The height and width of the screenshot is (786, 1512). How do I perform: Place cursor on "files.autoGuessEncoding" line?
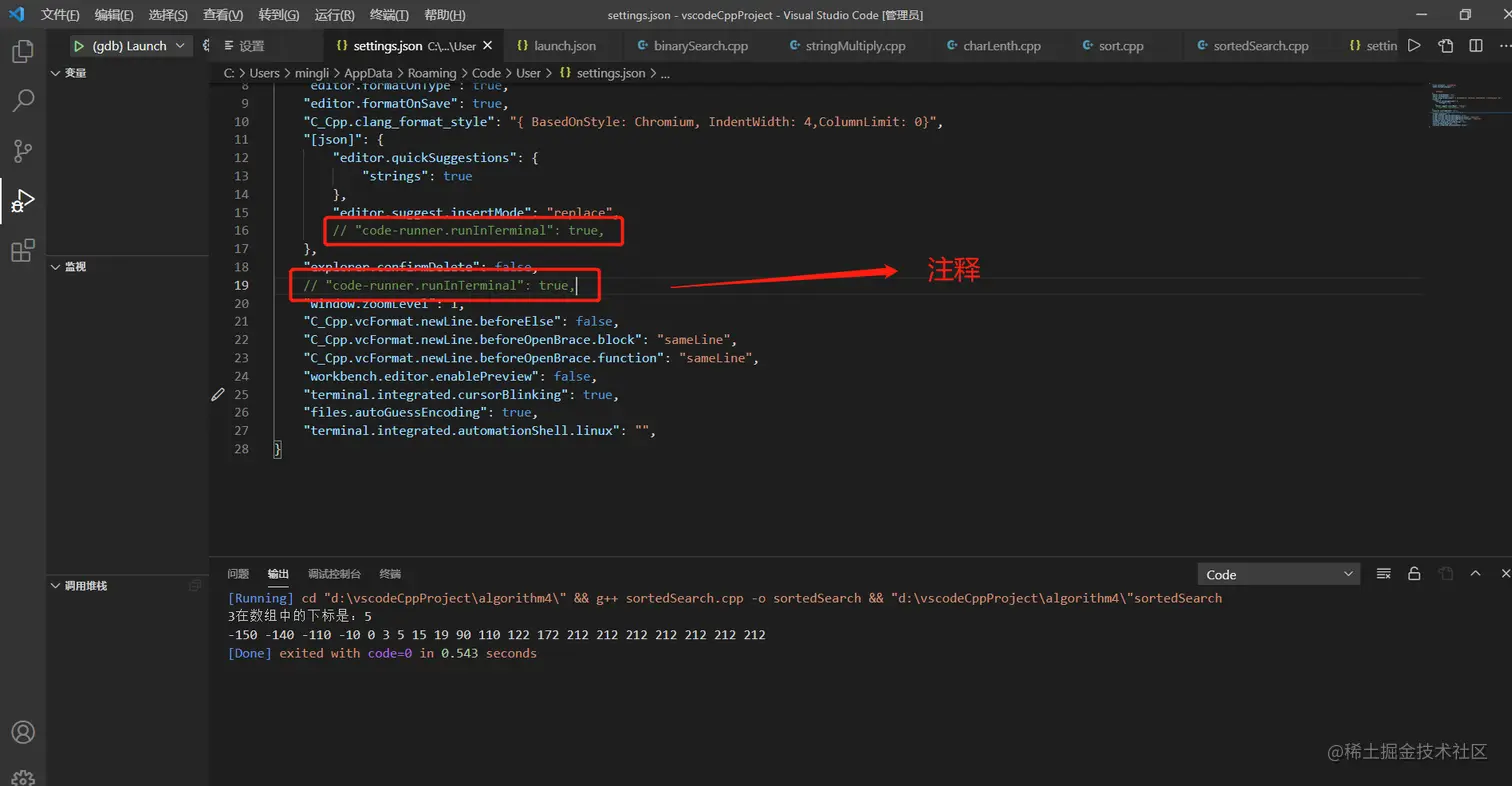point(420,412)
